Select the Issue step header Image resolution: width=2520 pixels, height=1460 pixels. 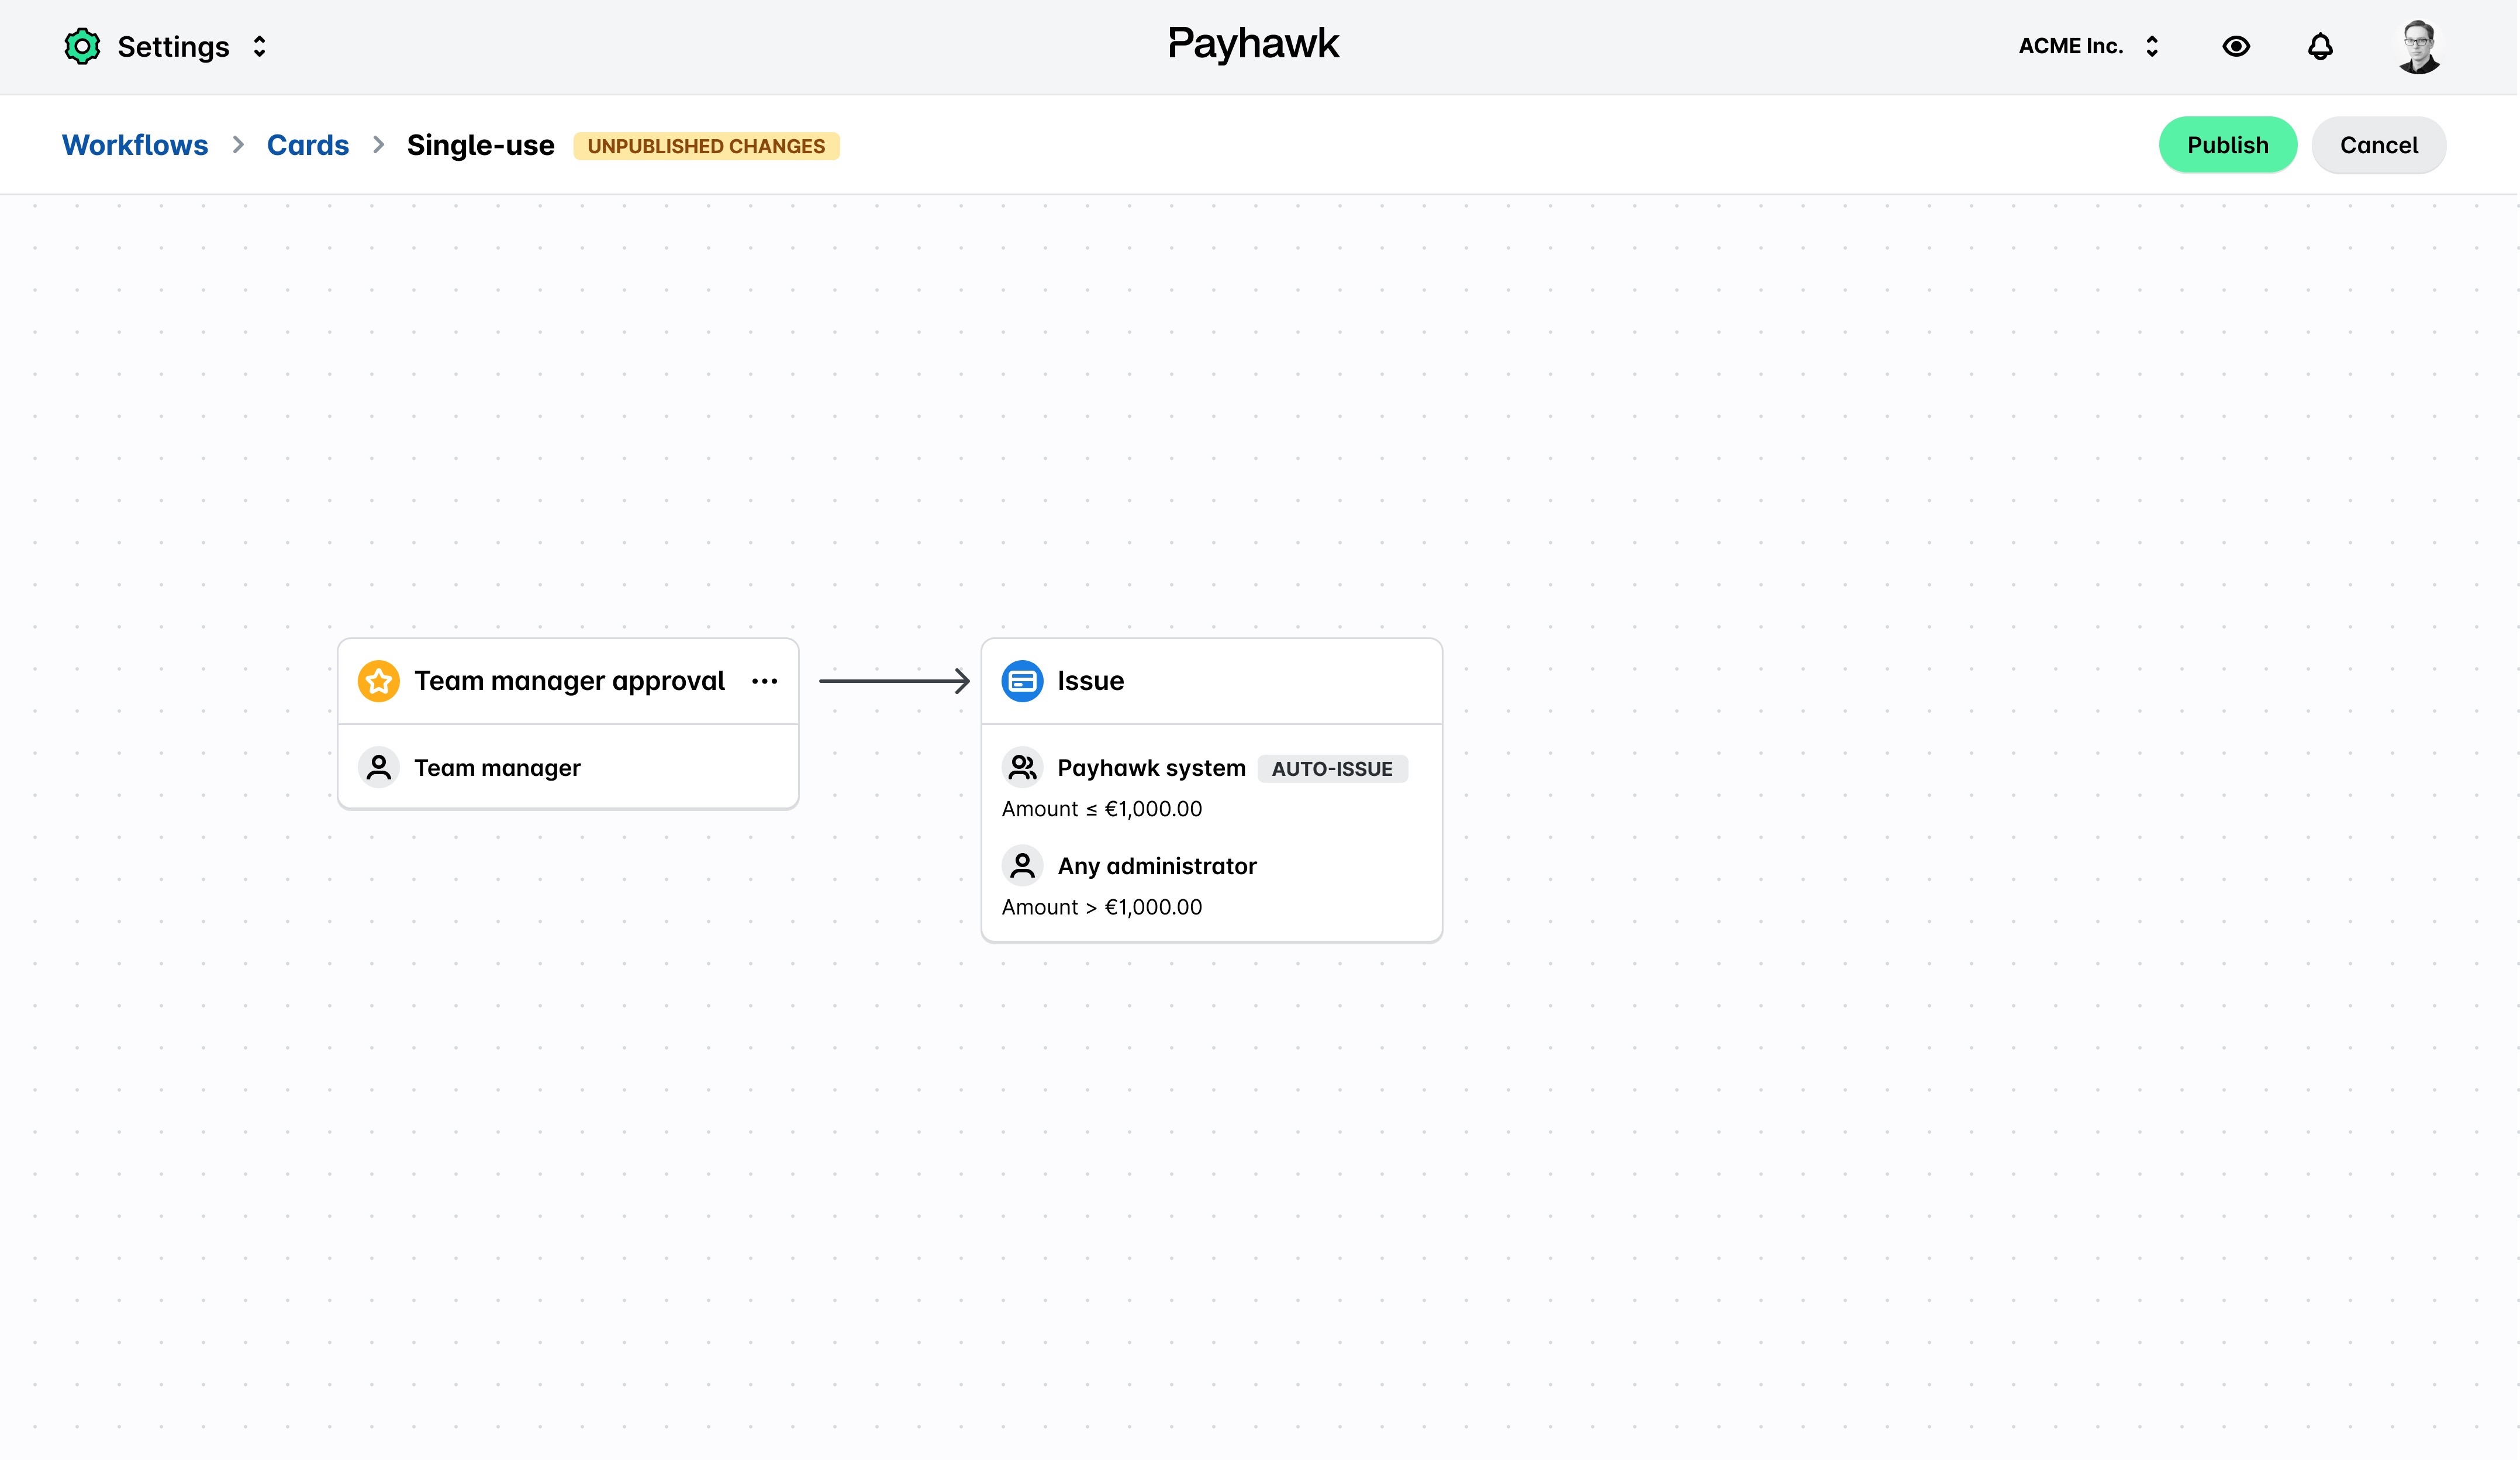pos(1211,681)
